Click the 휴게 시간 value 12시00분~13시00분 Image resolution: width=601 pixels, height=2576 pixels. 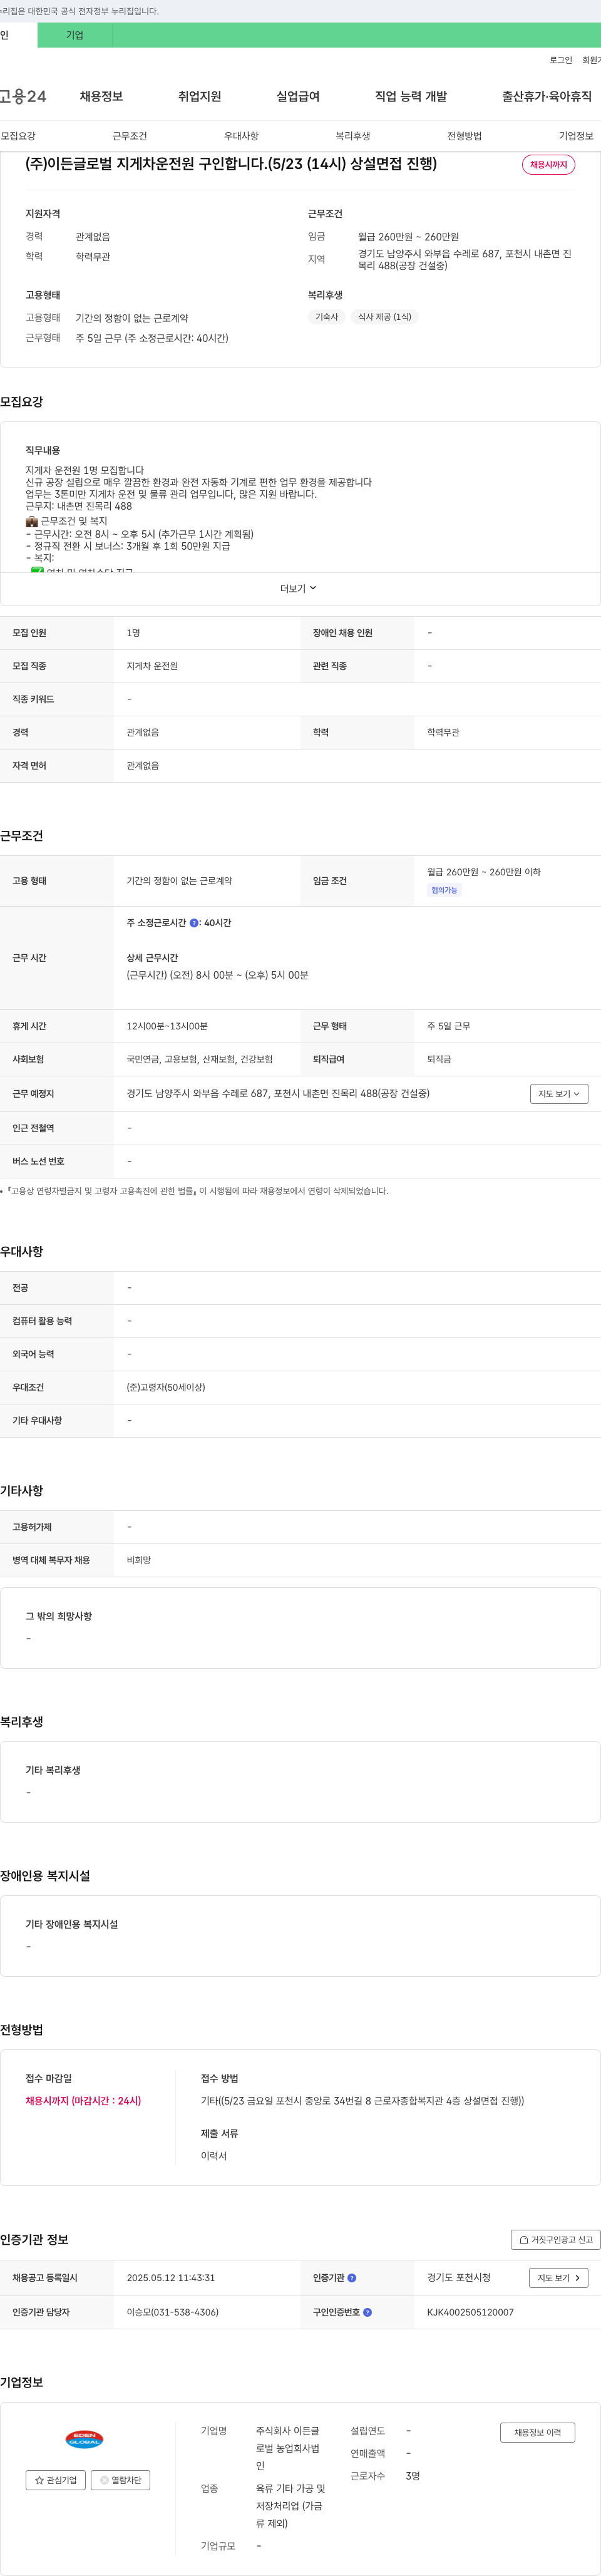167,1026
